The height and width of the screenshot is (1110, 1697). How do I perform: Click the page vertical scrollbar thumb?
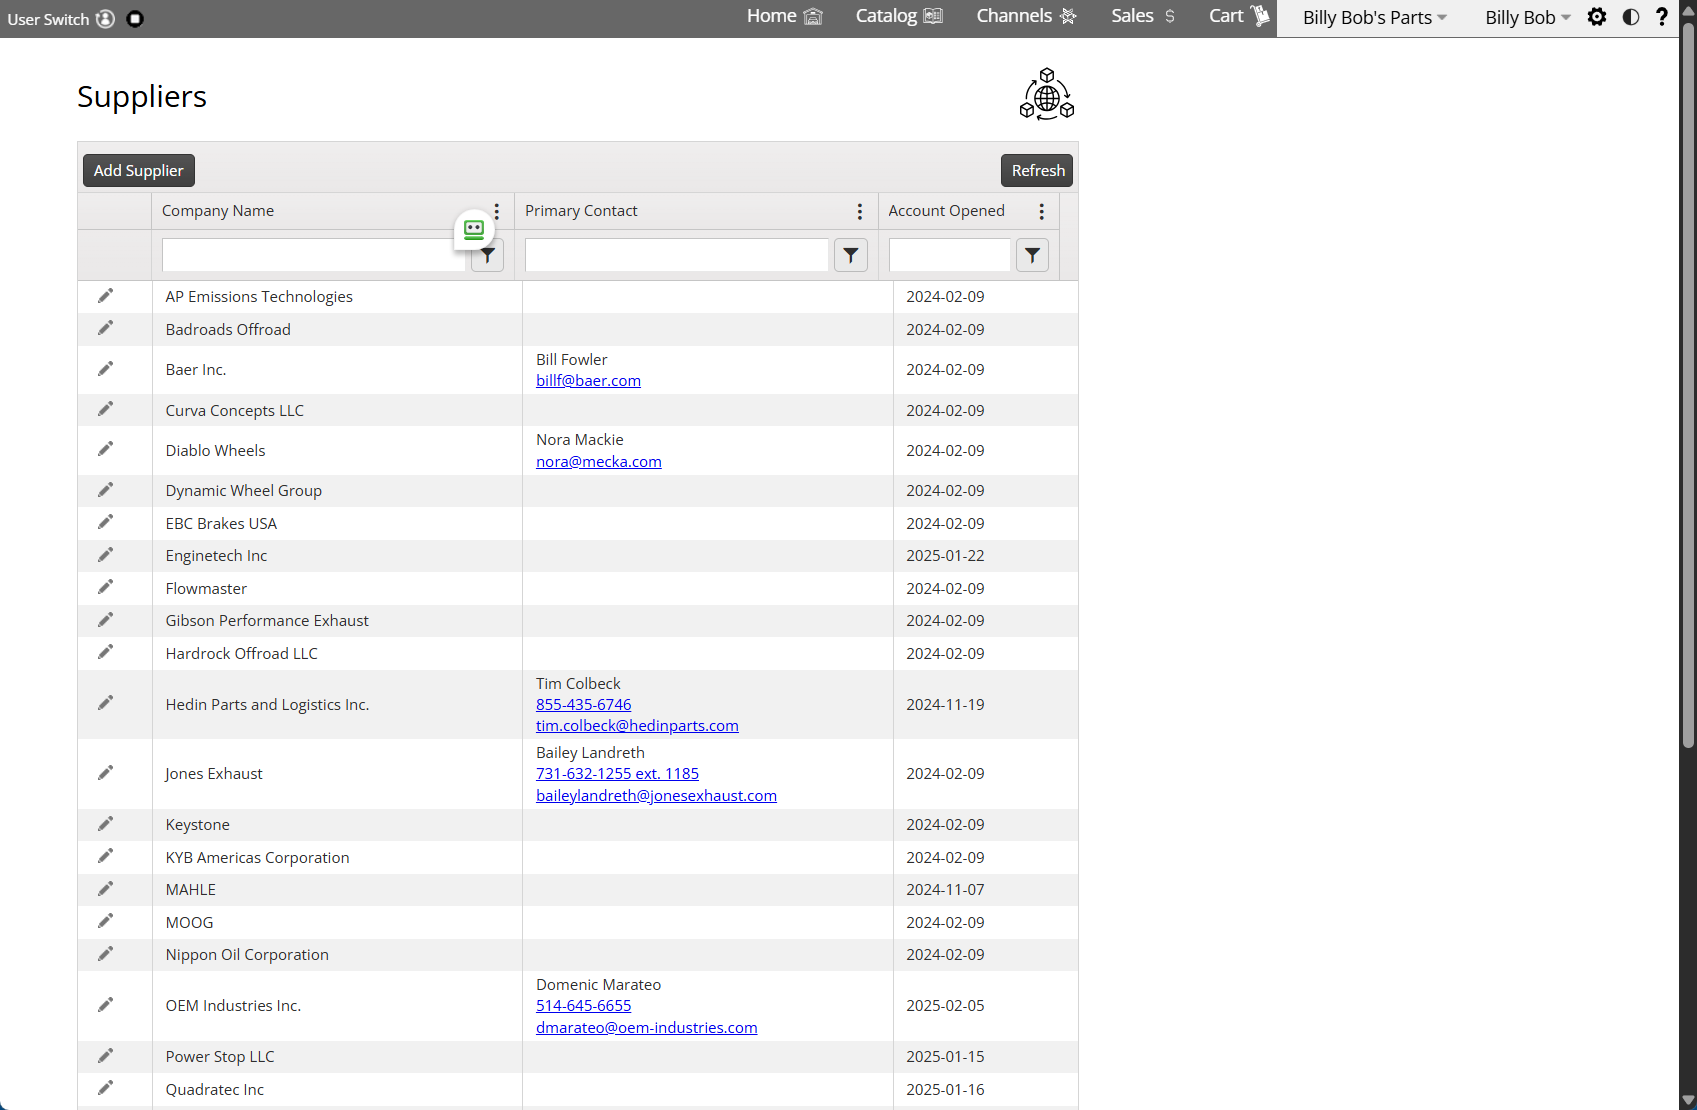pos(1688,385)
